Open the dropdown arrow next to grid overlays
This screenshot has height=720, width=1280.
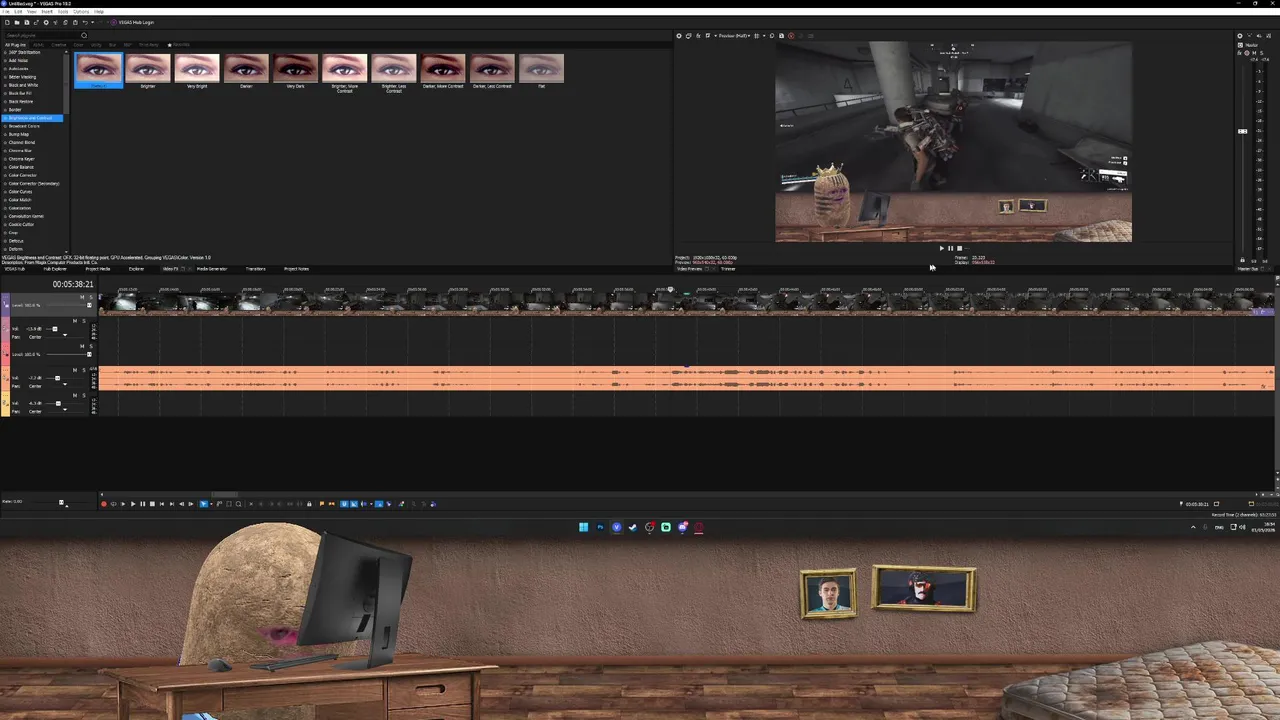pyautogui.click(x=764, y=36)
